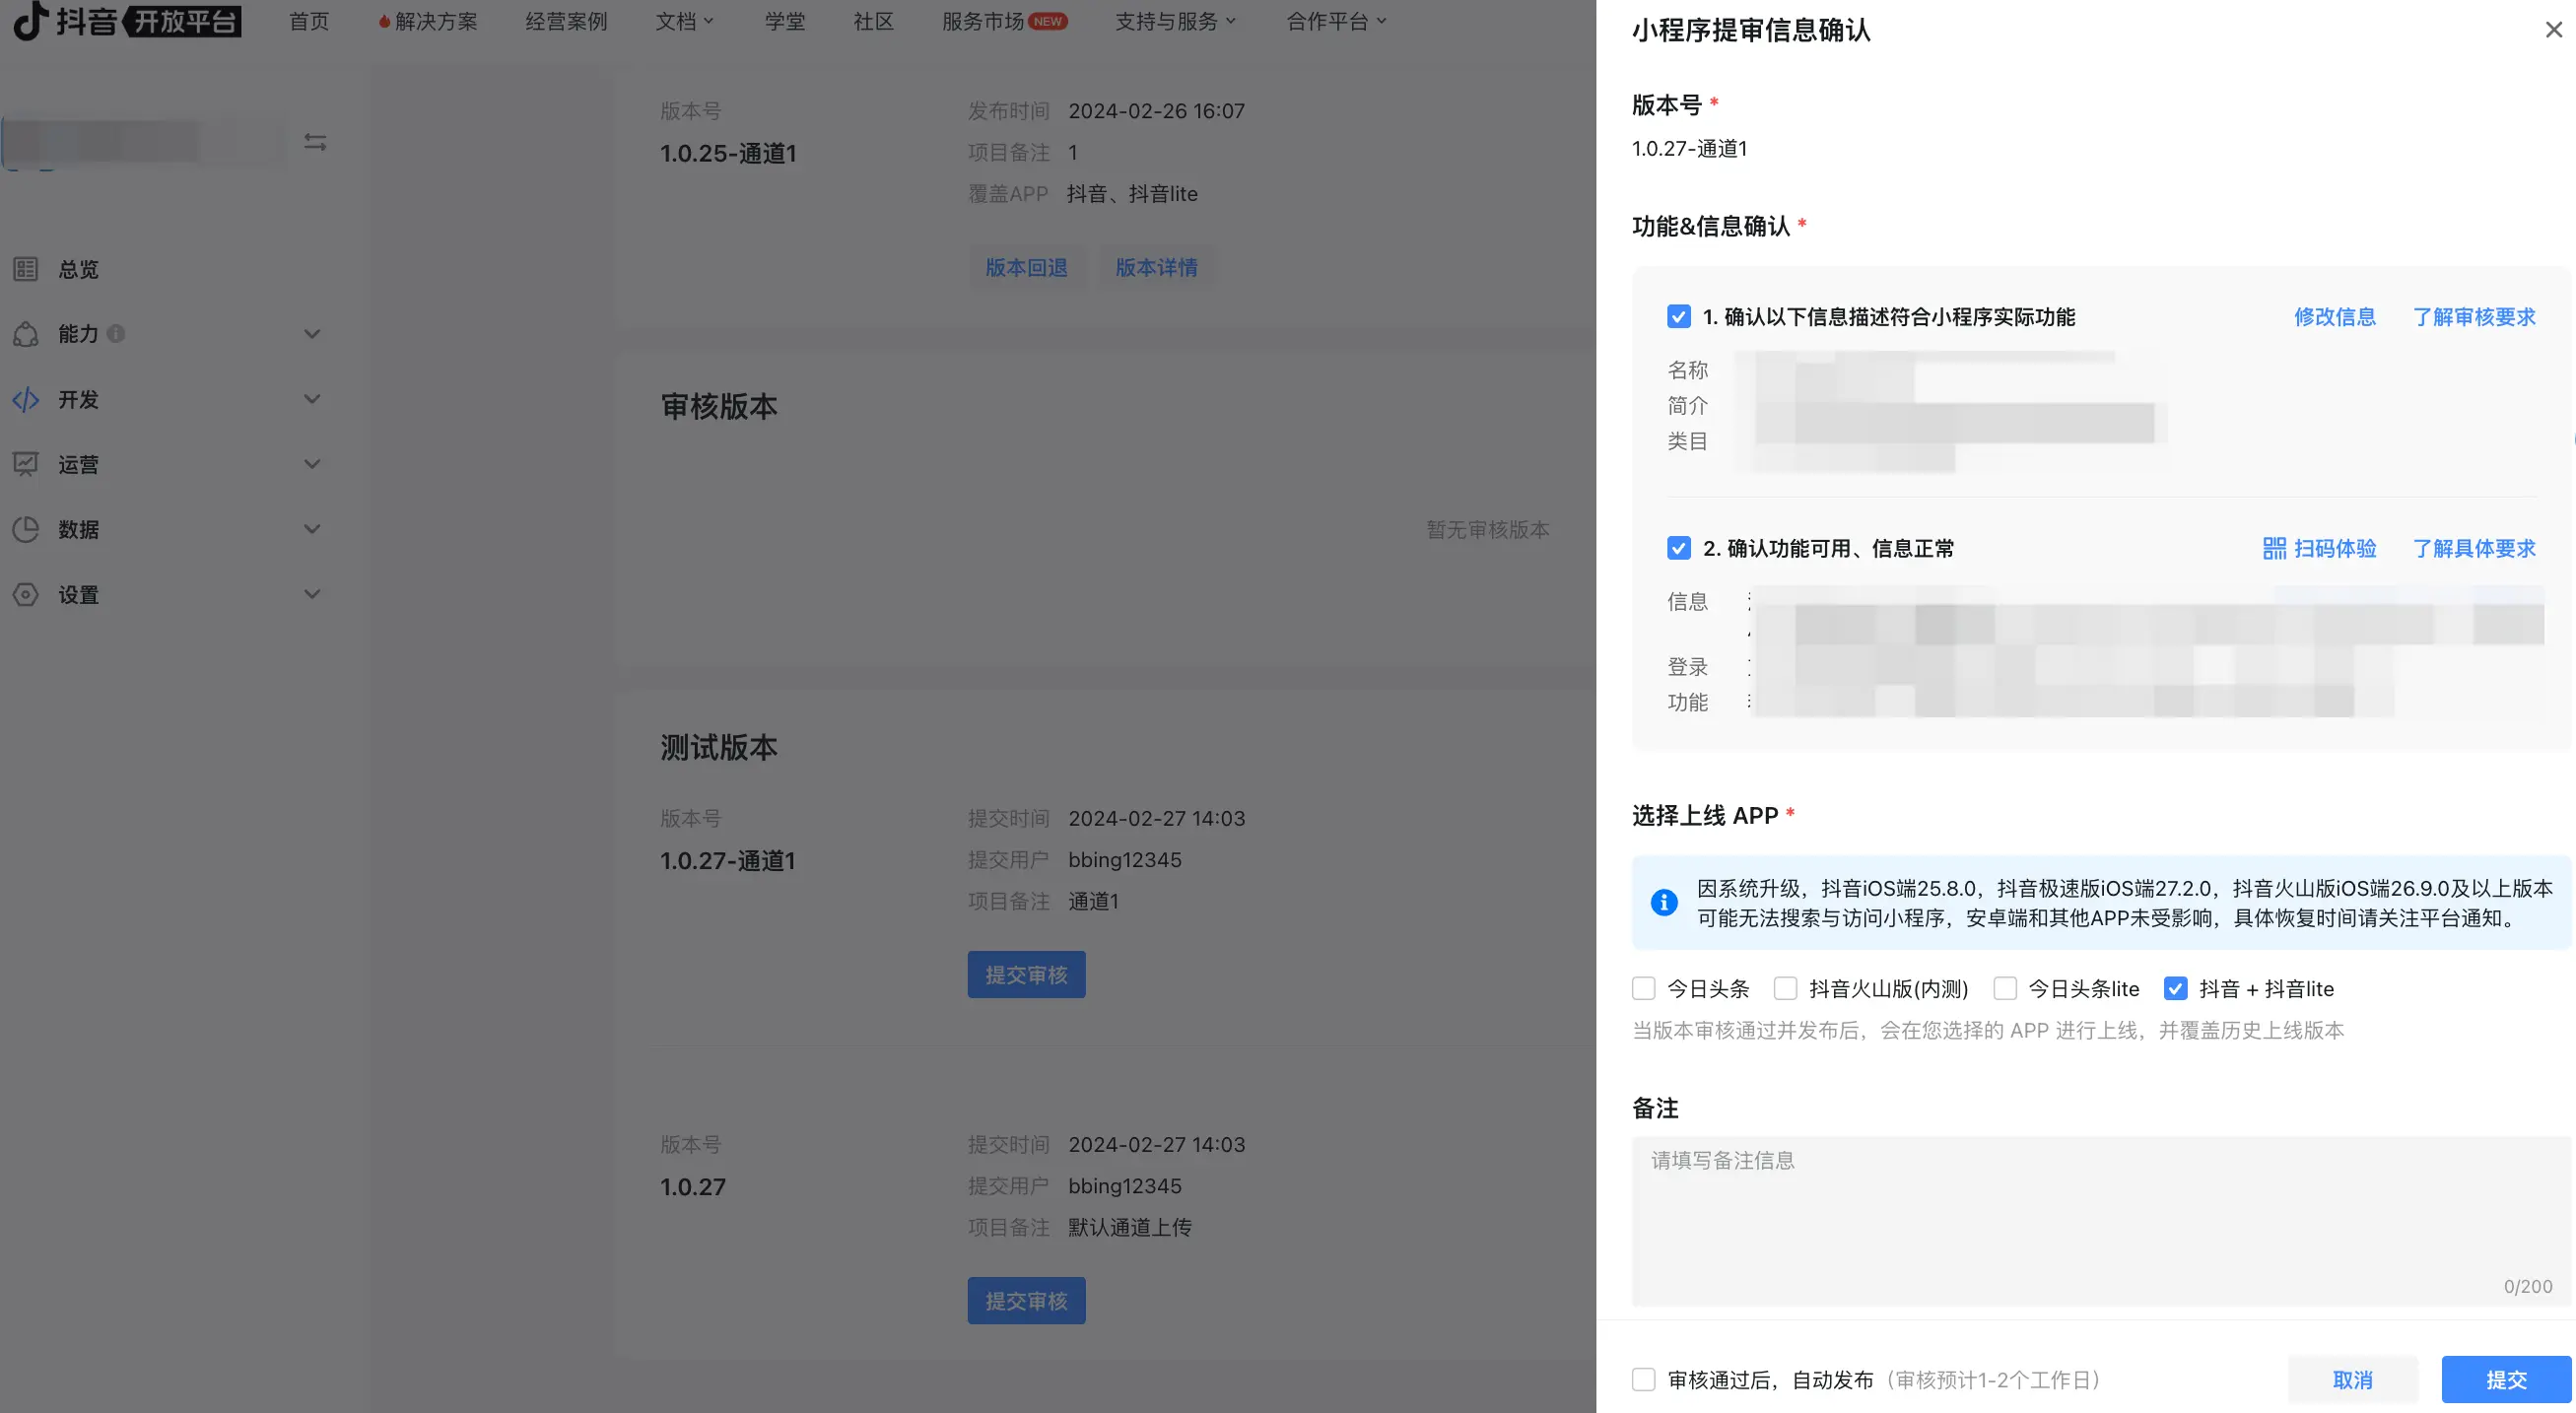Click the info icon beside 能力

pos(116,334)
